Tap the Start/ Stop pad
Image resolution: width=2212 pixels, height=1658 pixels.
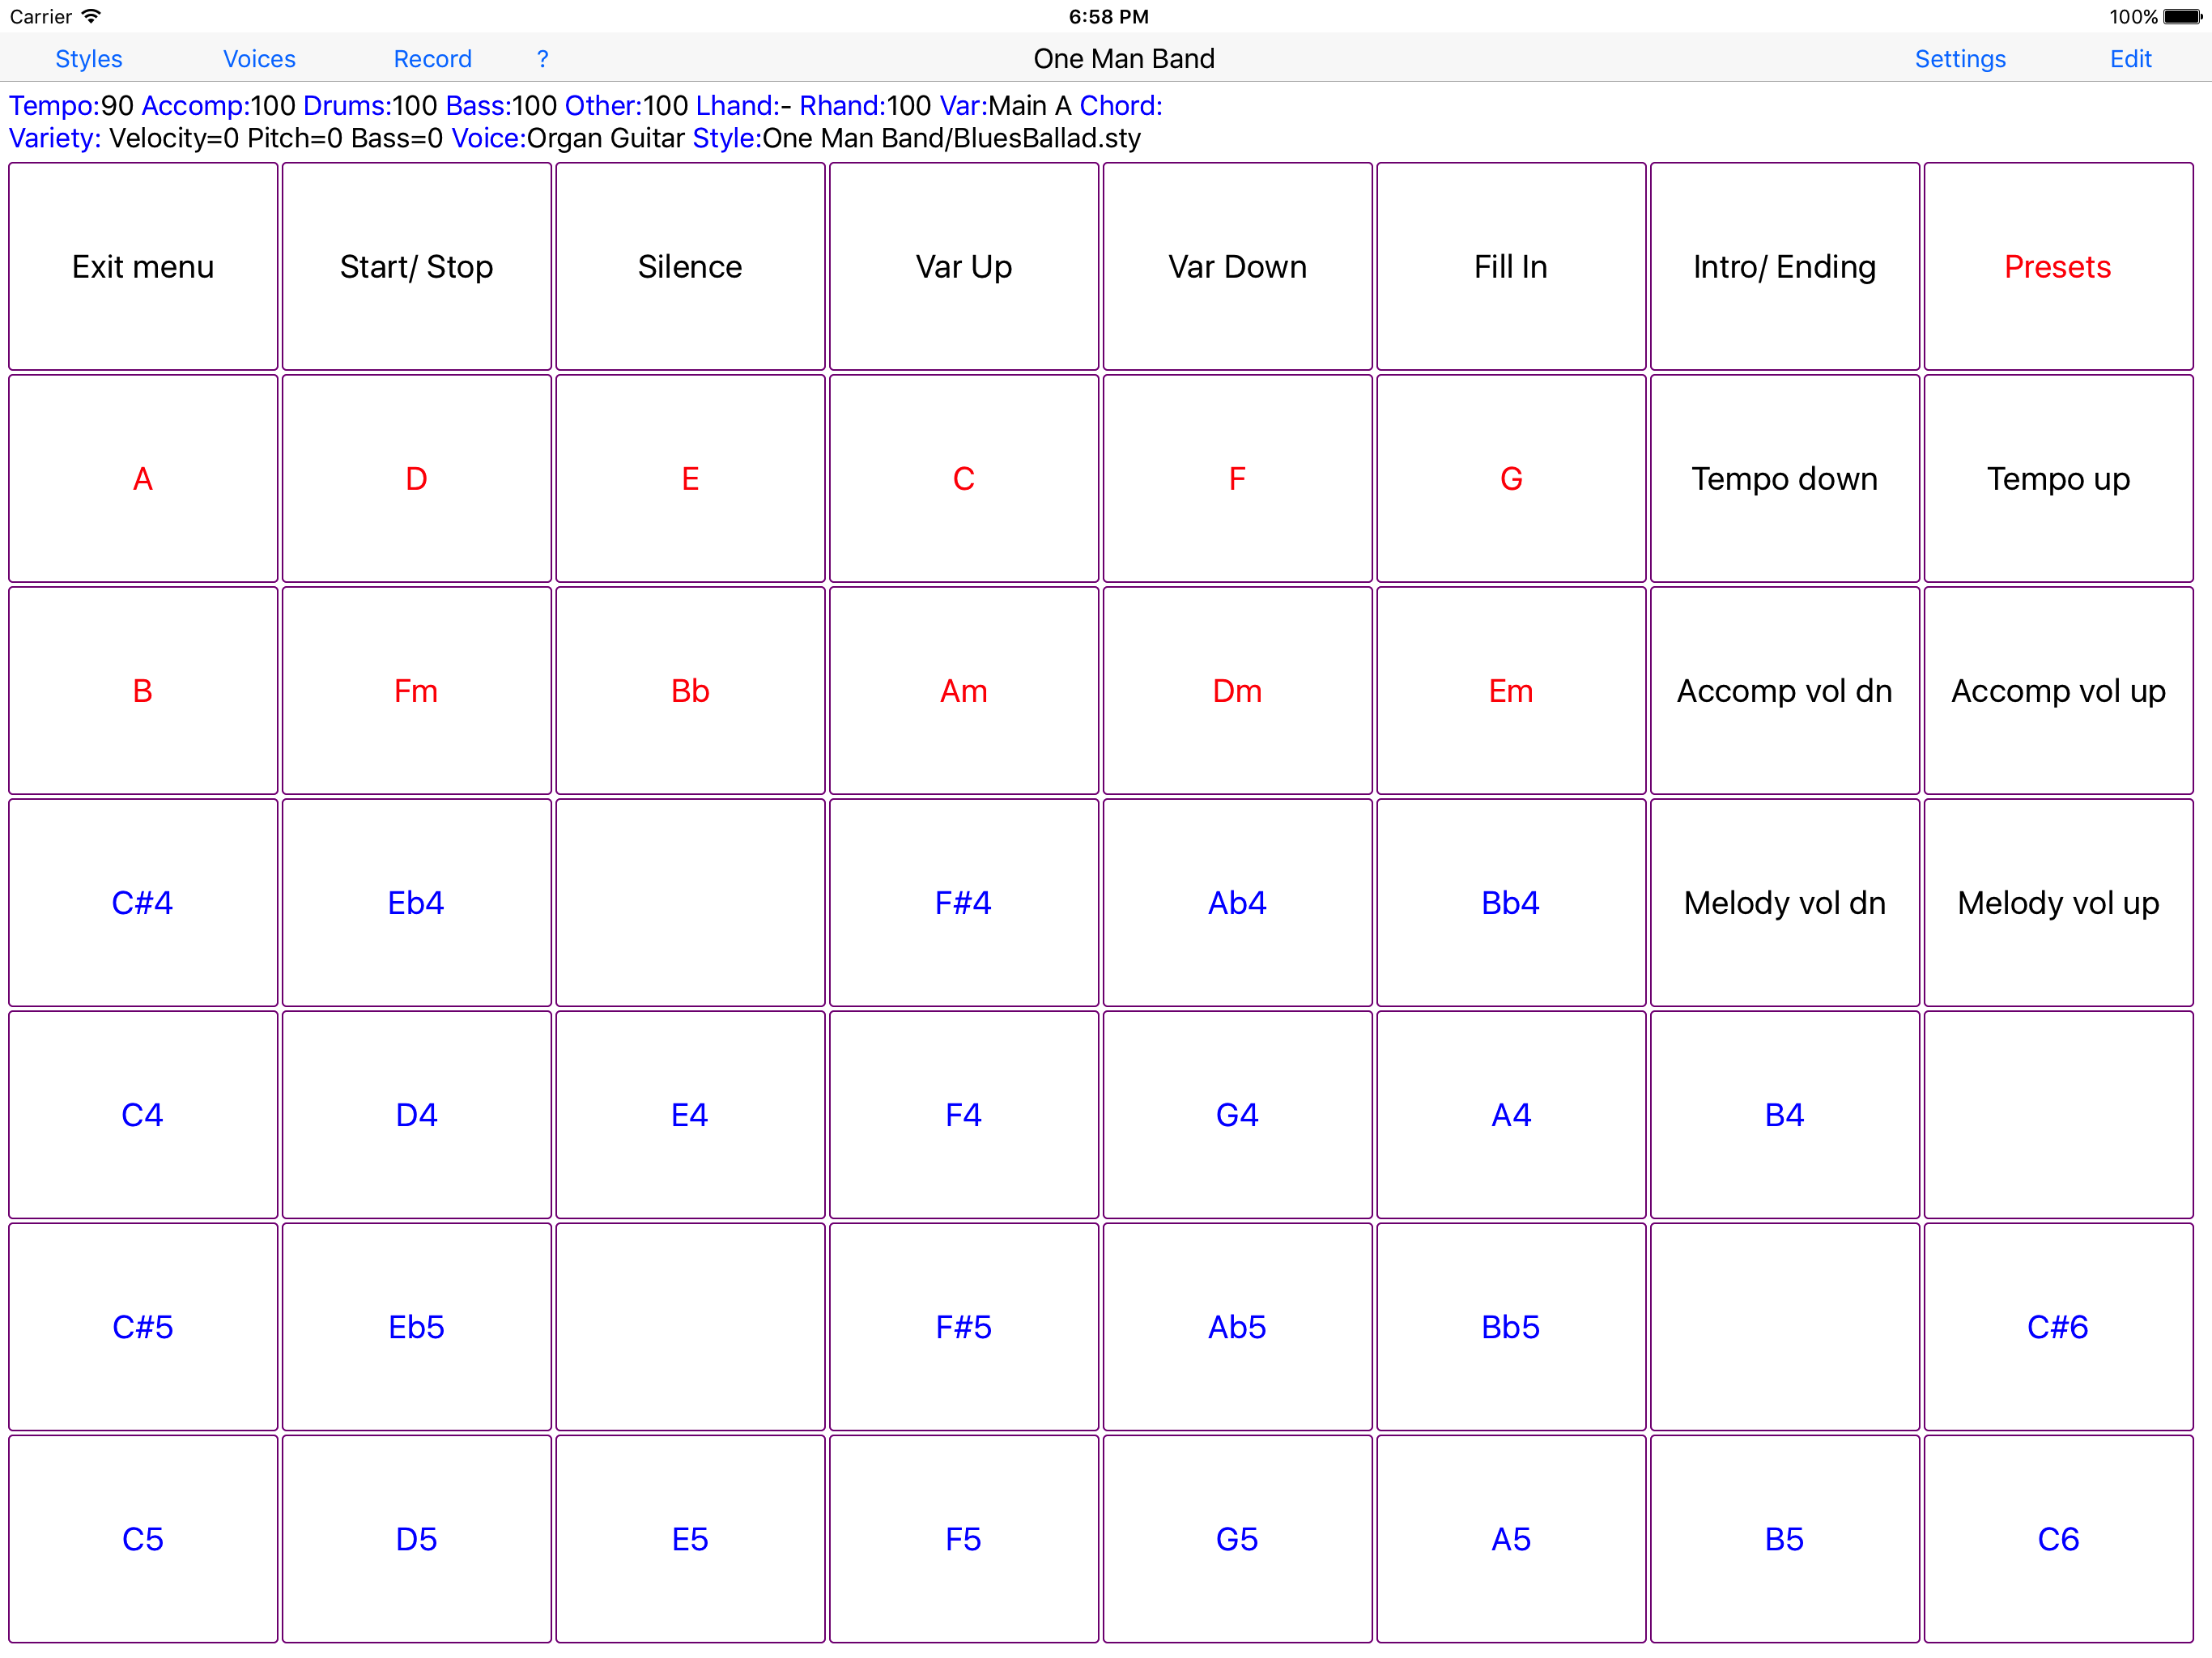417,267
